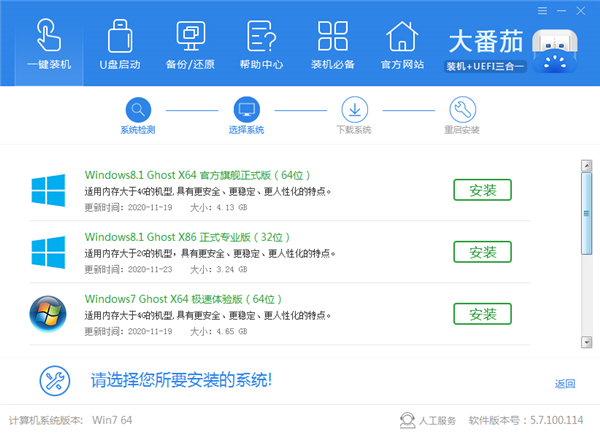Switch to the U盘启动 tab
Image resolution: width=600 pixels, height=434 pixels.
(x=120, y=45)
